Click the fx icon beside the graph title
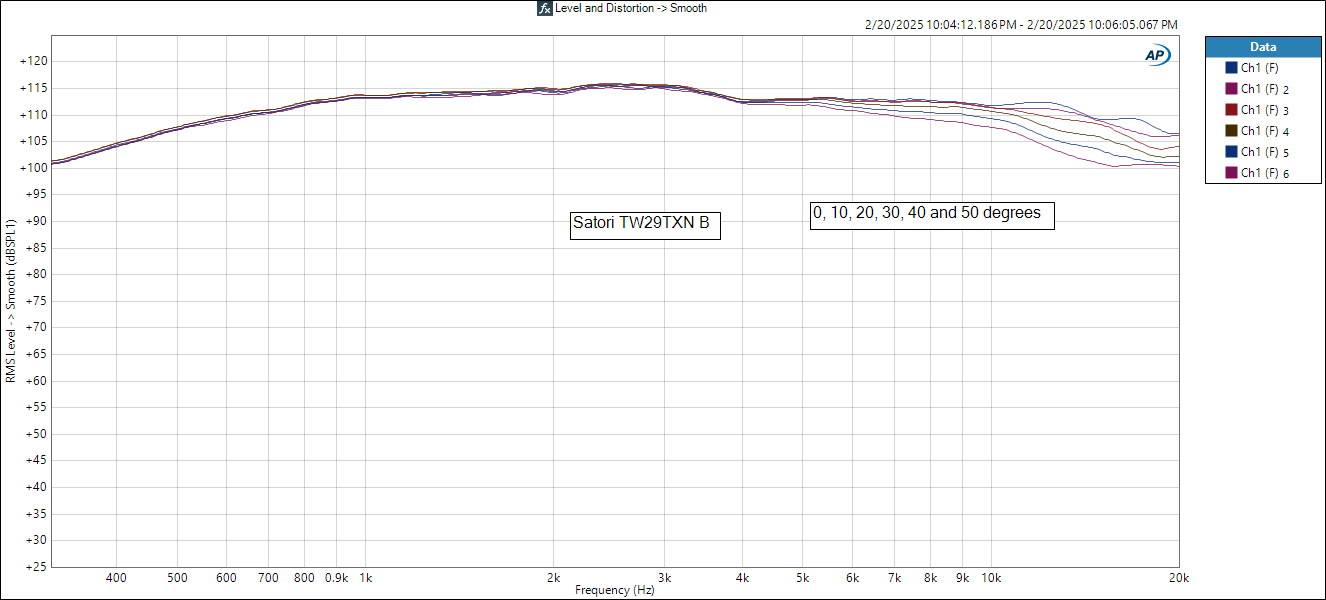This screenshot has width=1326, height=600. [545, 8]
